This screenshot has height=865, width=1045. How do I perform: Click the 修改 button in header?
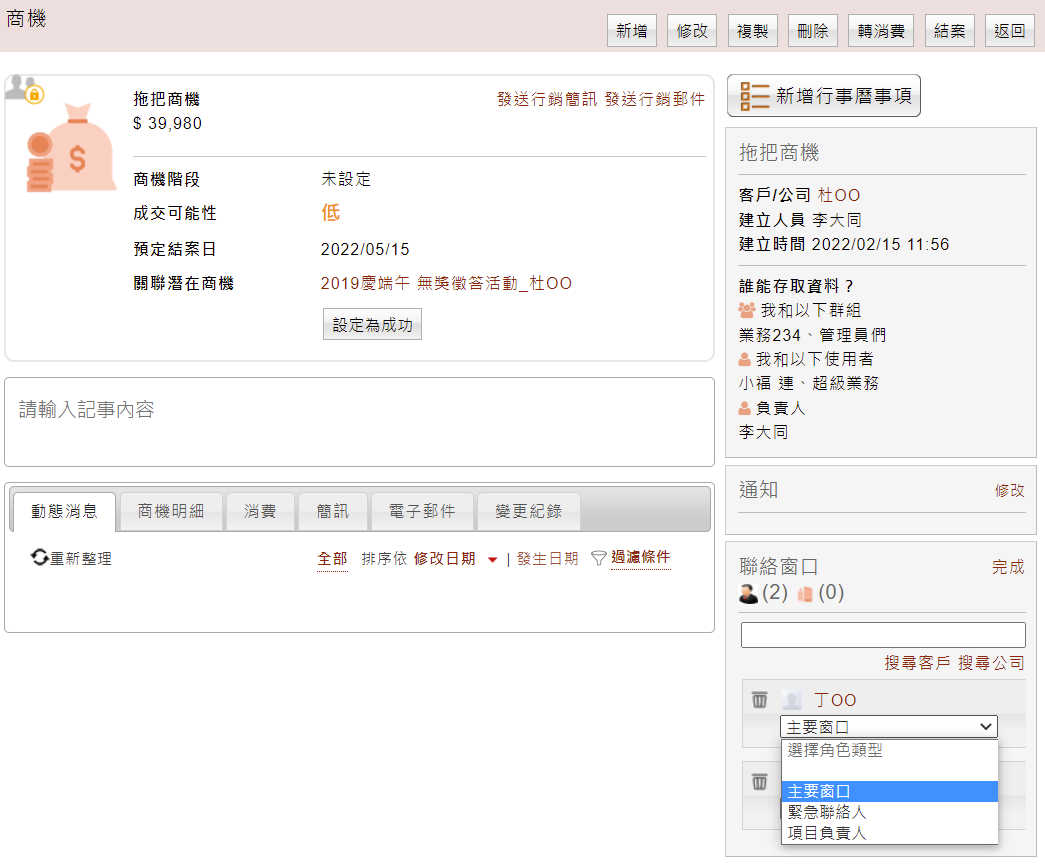coord(692,31)
